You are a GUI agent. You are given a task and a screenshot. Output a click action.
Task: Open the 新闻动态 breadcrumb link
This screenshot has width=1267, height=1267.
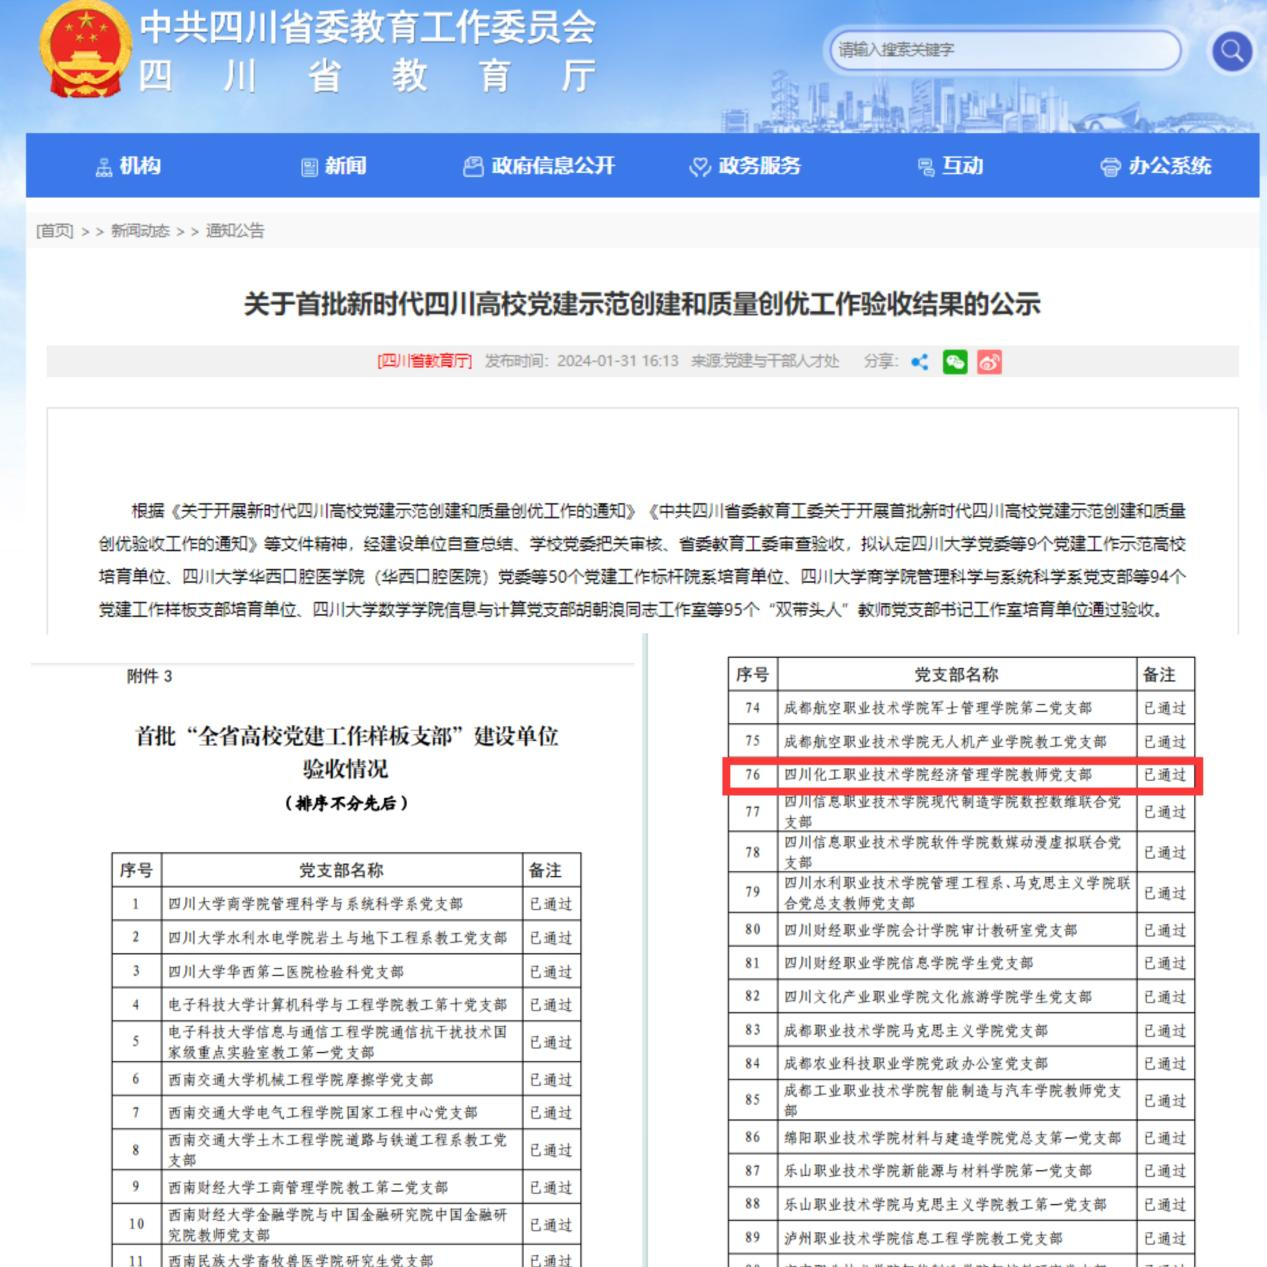[x=140, y=231]
